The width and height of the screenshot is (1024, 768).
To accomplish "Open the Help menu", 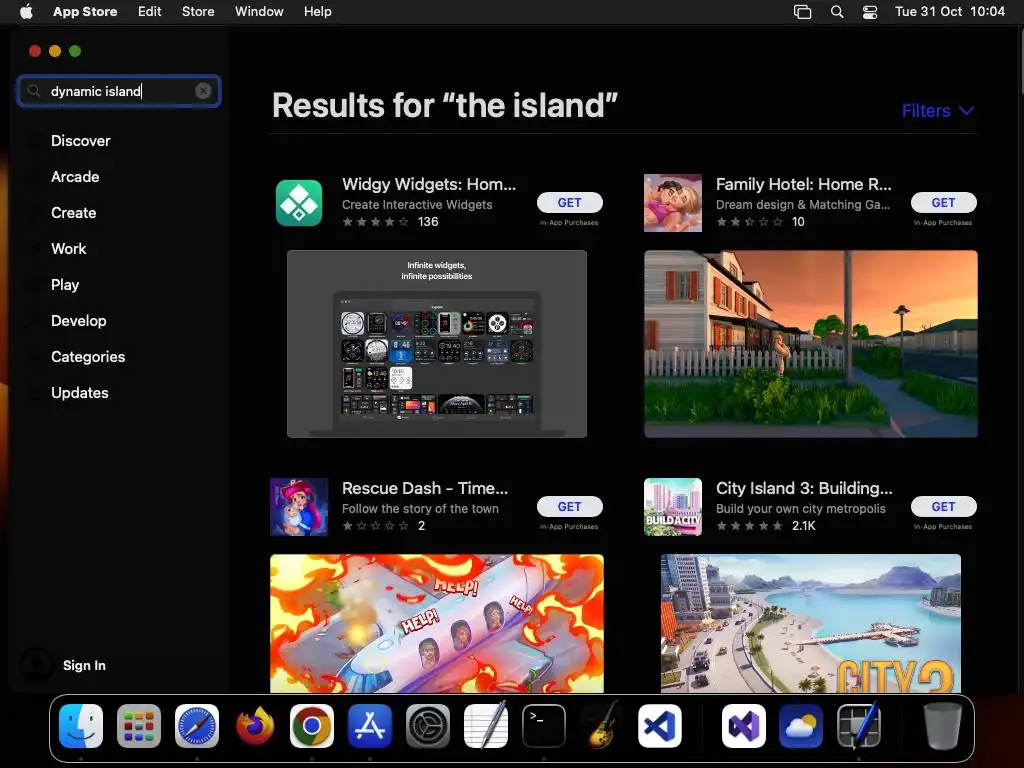I will click(x=317, y=11).
